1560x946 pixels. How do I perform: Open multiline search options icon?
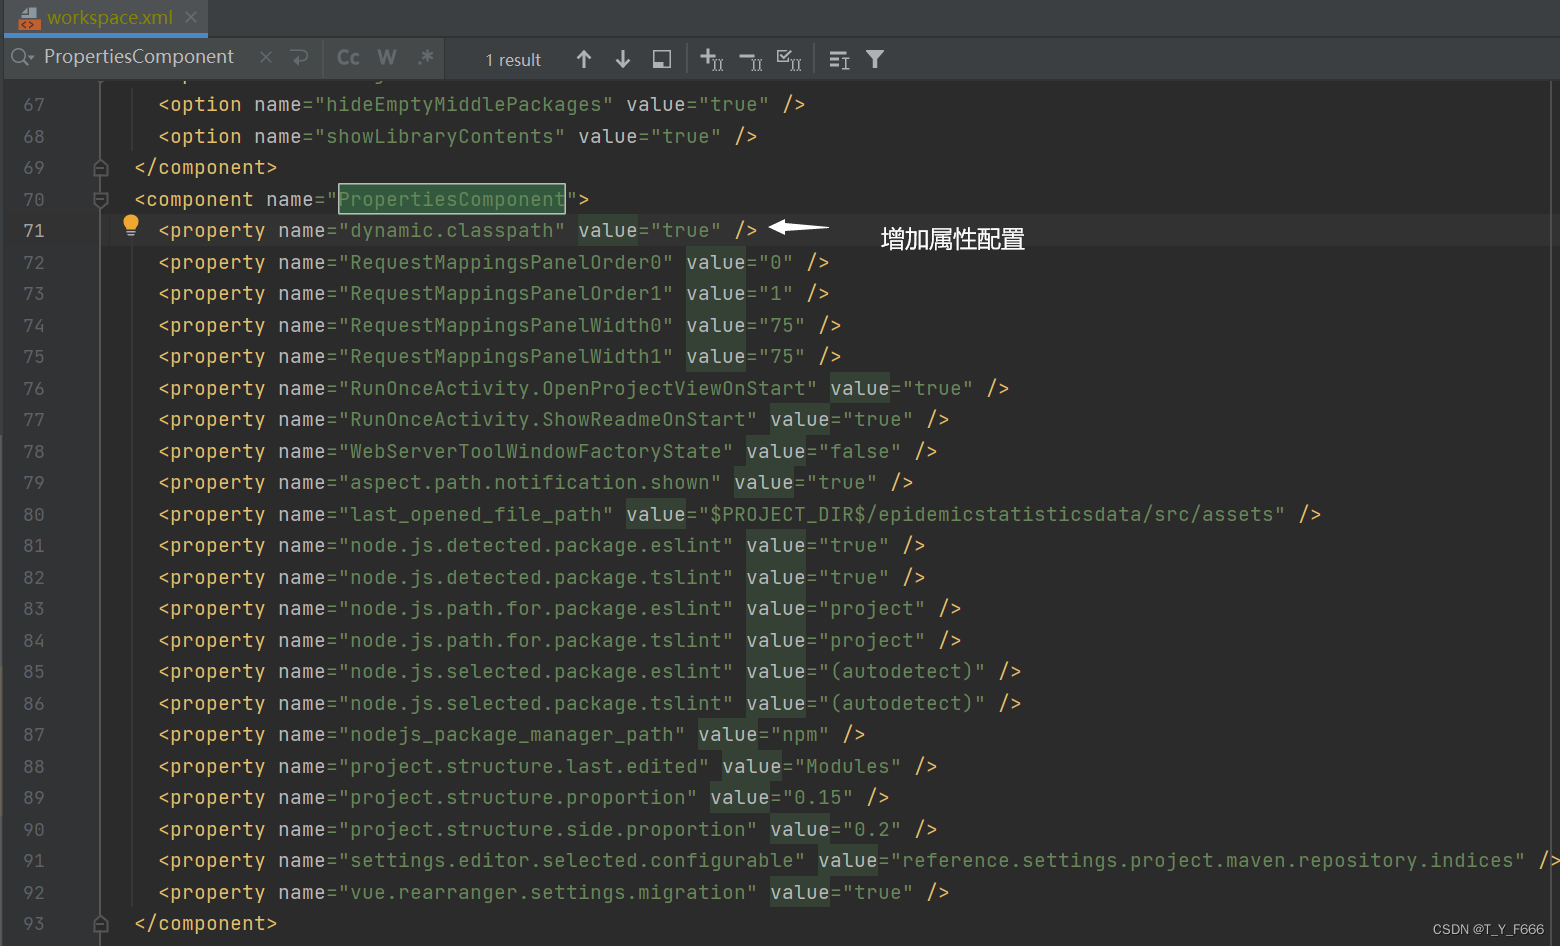(839, 60)
